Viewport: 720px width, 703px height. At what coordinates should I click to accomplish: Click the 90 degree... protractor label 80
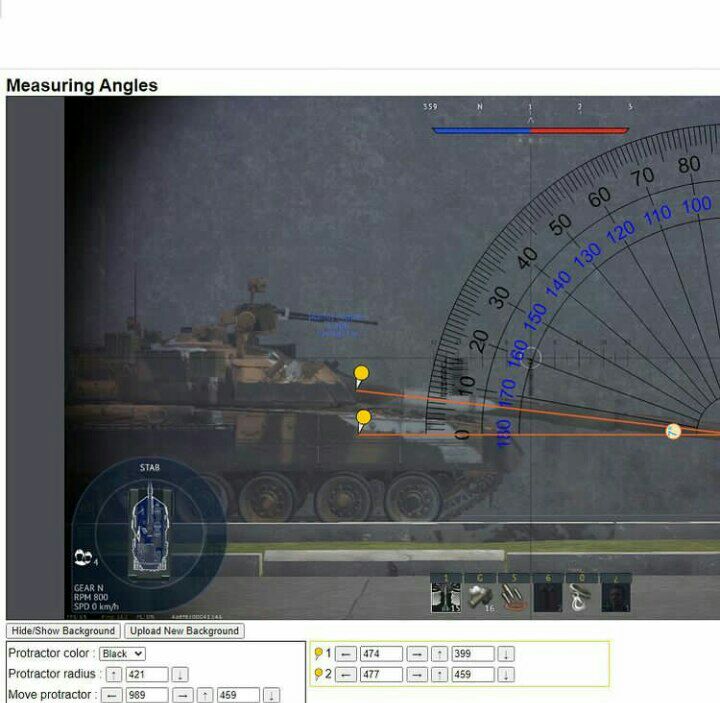click(689, 165)
